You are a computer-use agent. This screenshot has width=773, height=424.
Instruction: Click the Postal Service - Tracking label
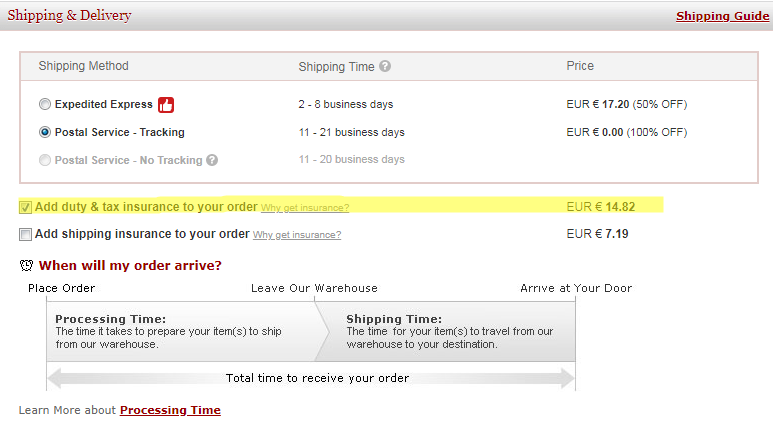[120, 132]
